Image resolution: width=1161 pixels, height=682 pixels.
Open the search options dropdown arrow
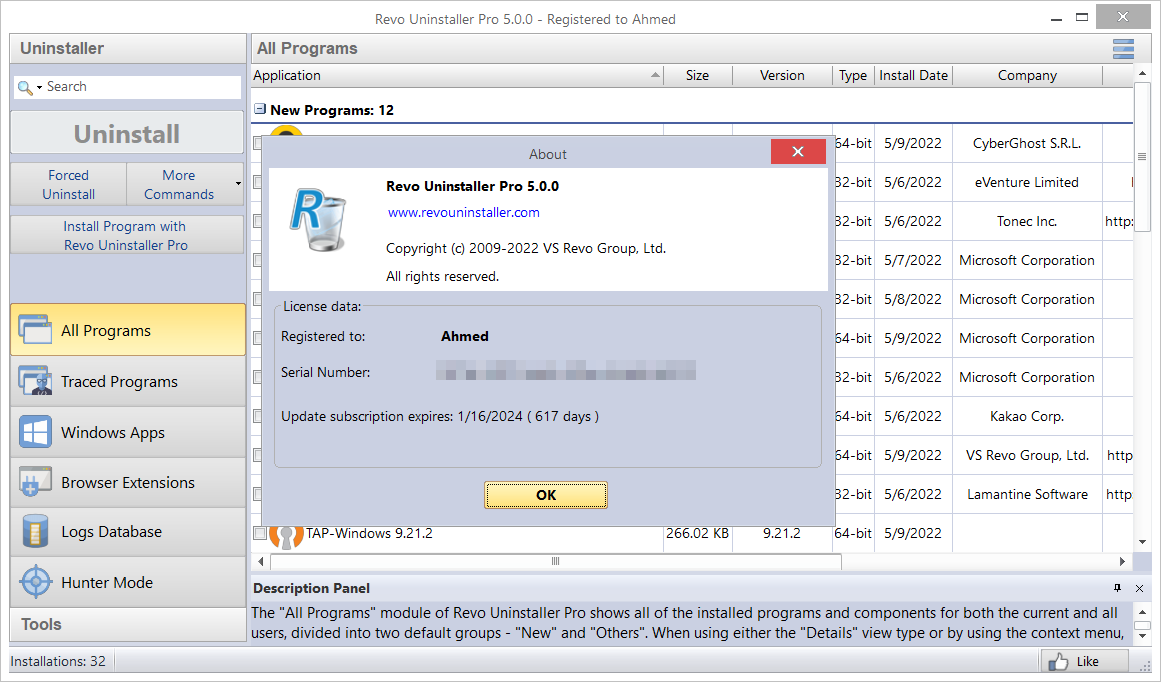(39, 87)
